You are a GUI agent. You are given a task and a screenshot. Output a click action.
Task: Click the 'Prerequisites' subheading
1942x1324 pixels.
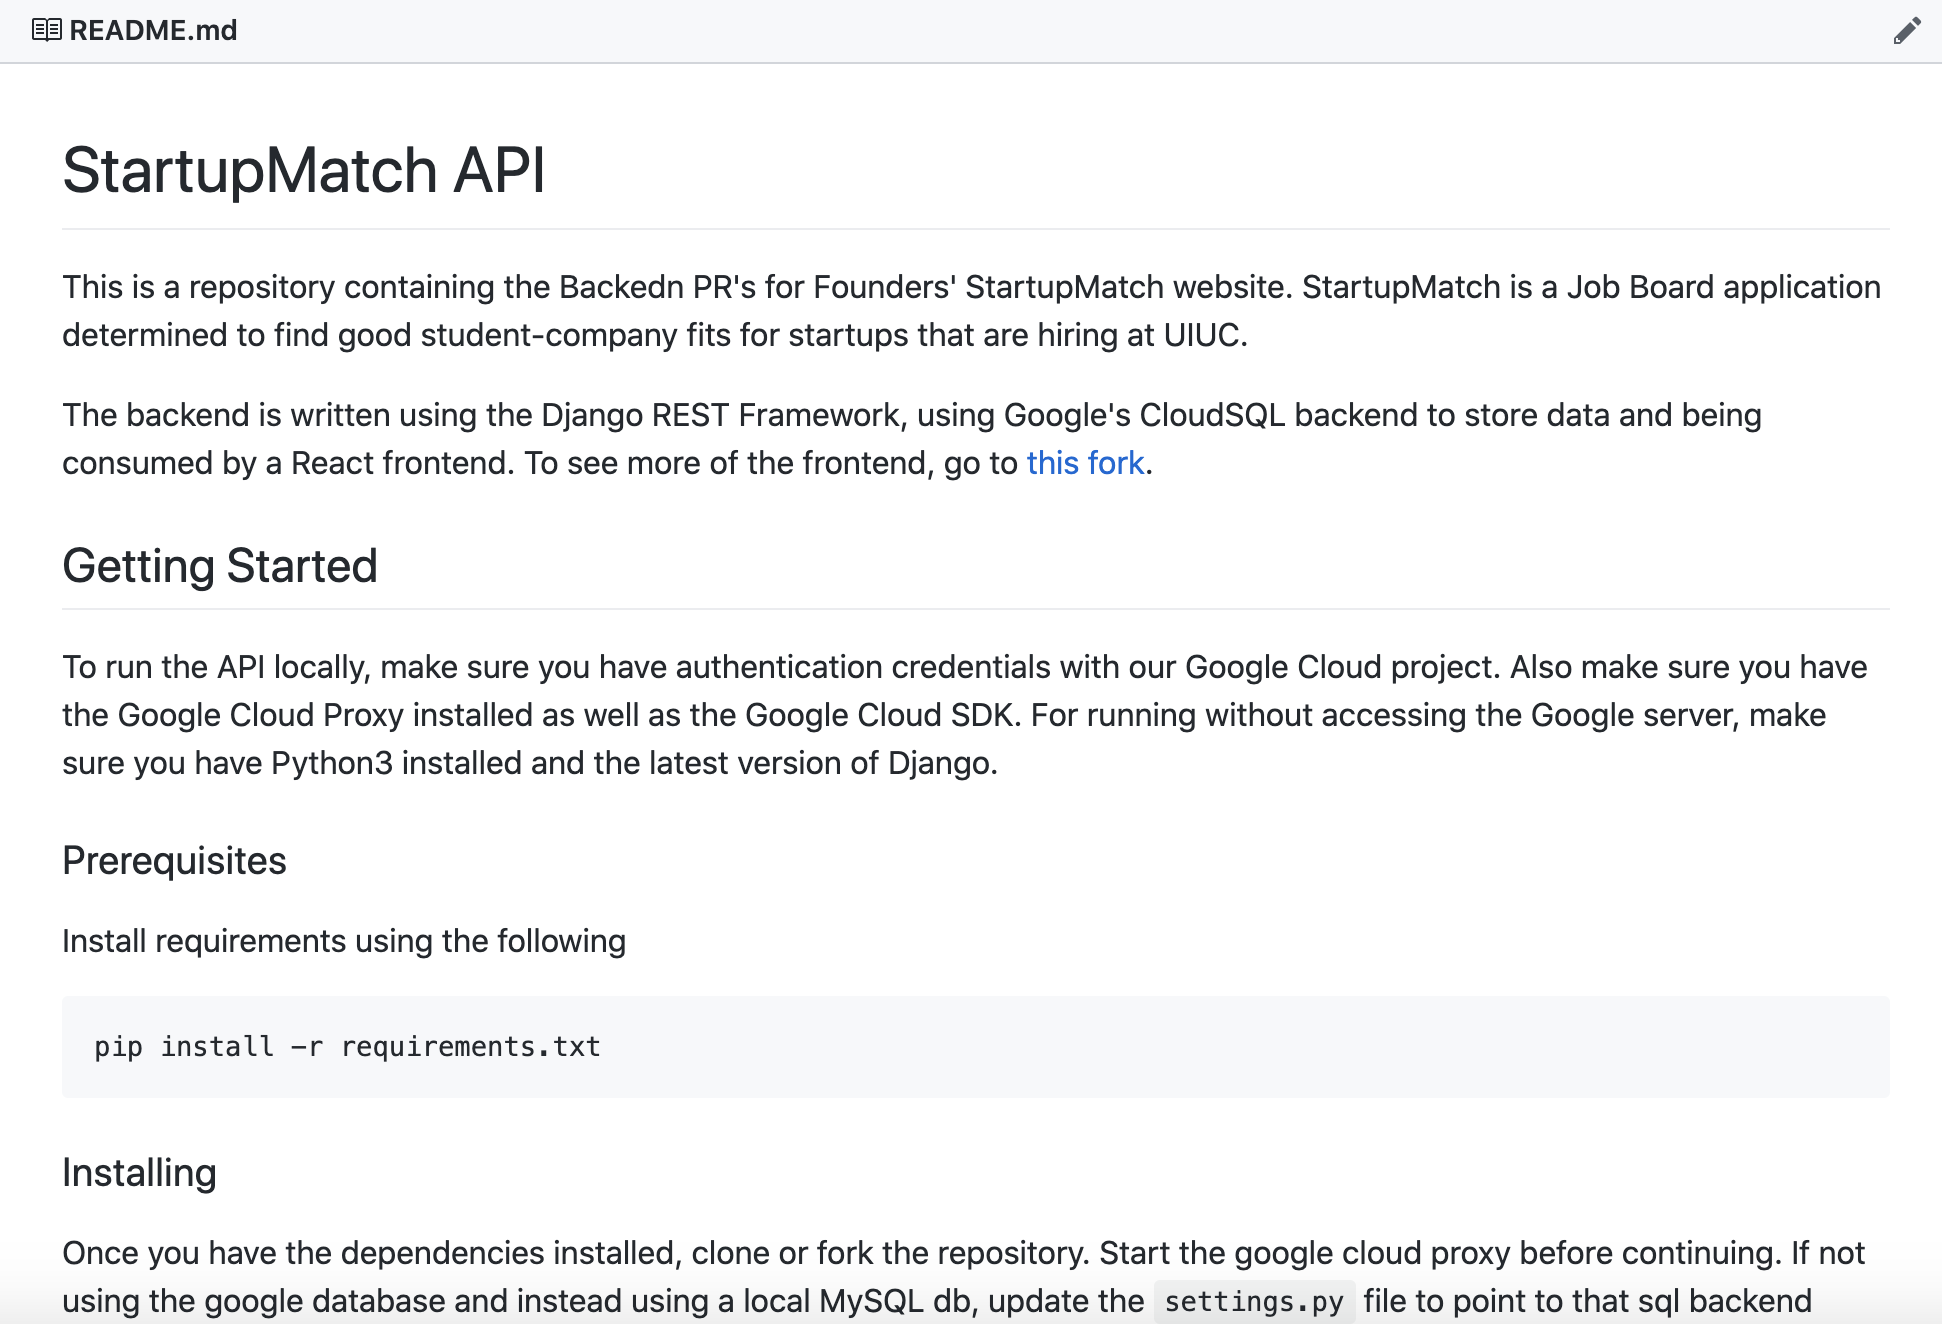pyautogui.click(x=174, y=861)
